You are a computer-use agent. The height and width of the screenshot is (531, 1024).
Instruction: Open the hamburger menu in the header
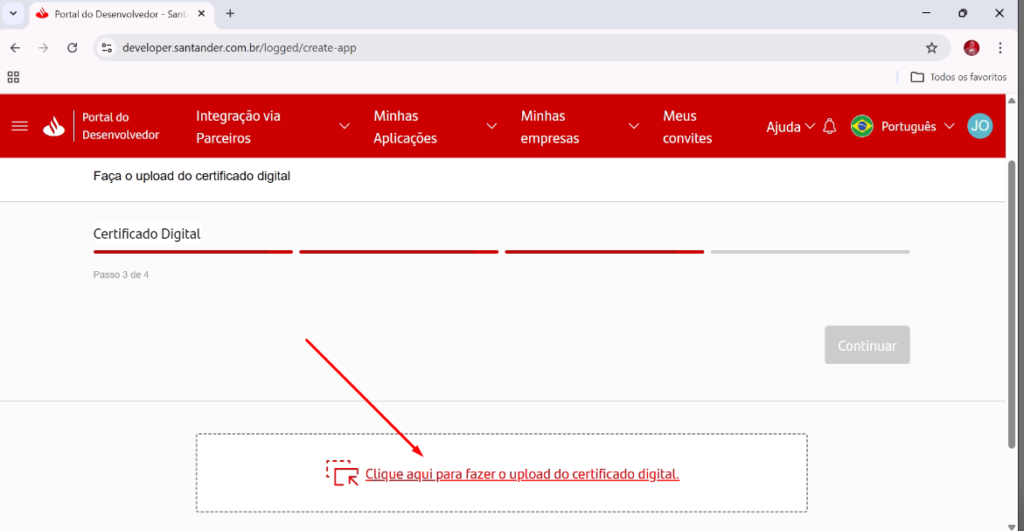(20, 126)
